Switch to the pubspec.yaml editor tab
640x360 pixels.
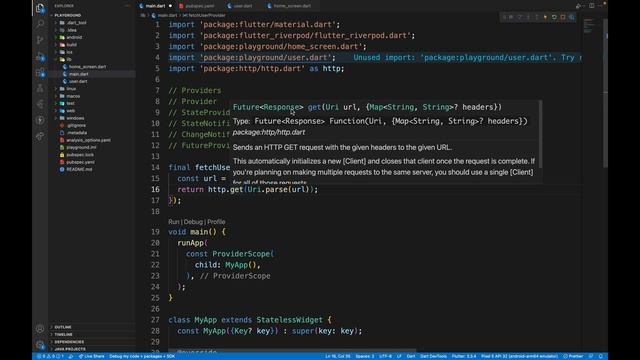[200, 6]
